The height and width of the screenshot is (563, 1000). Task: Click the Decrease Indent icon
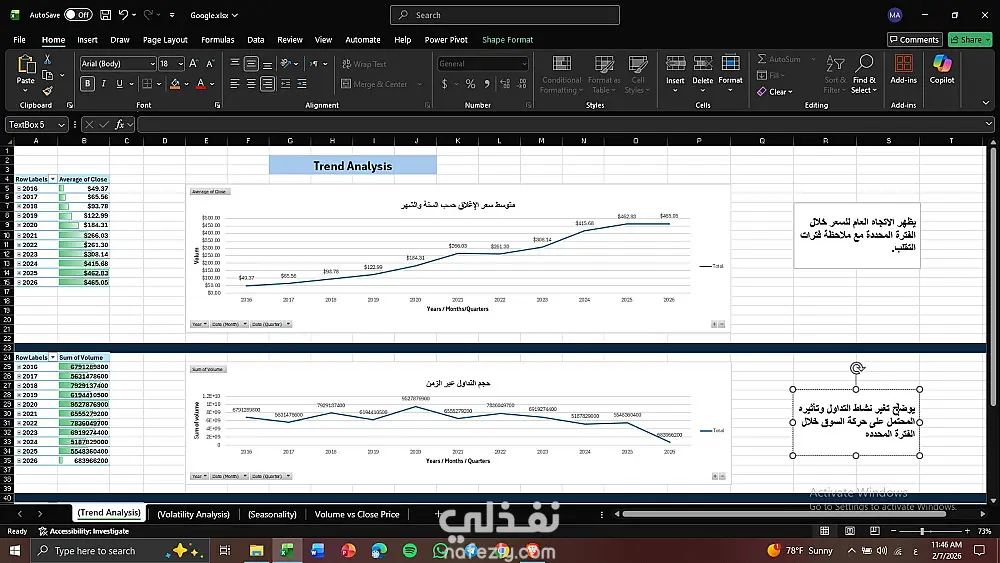285,84
